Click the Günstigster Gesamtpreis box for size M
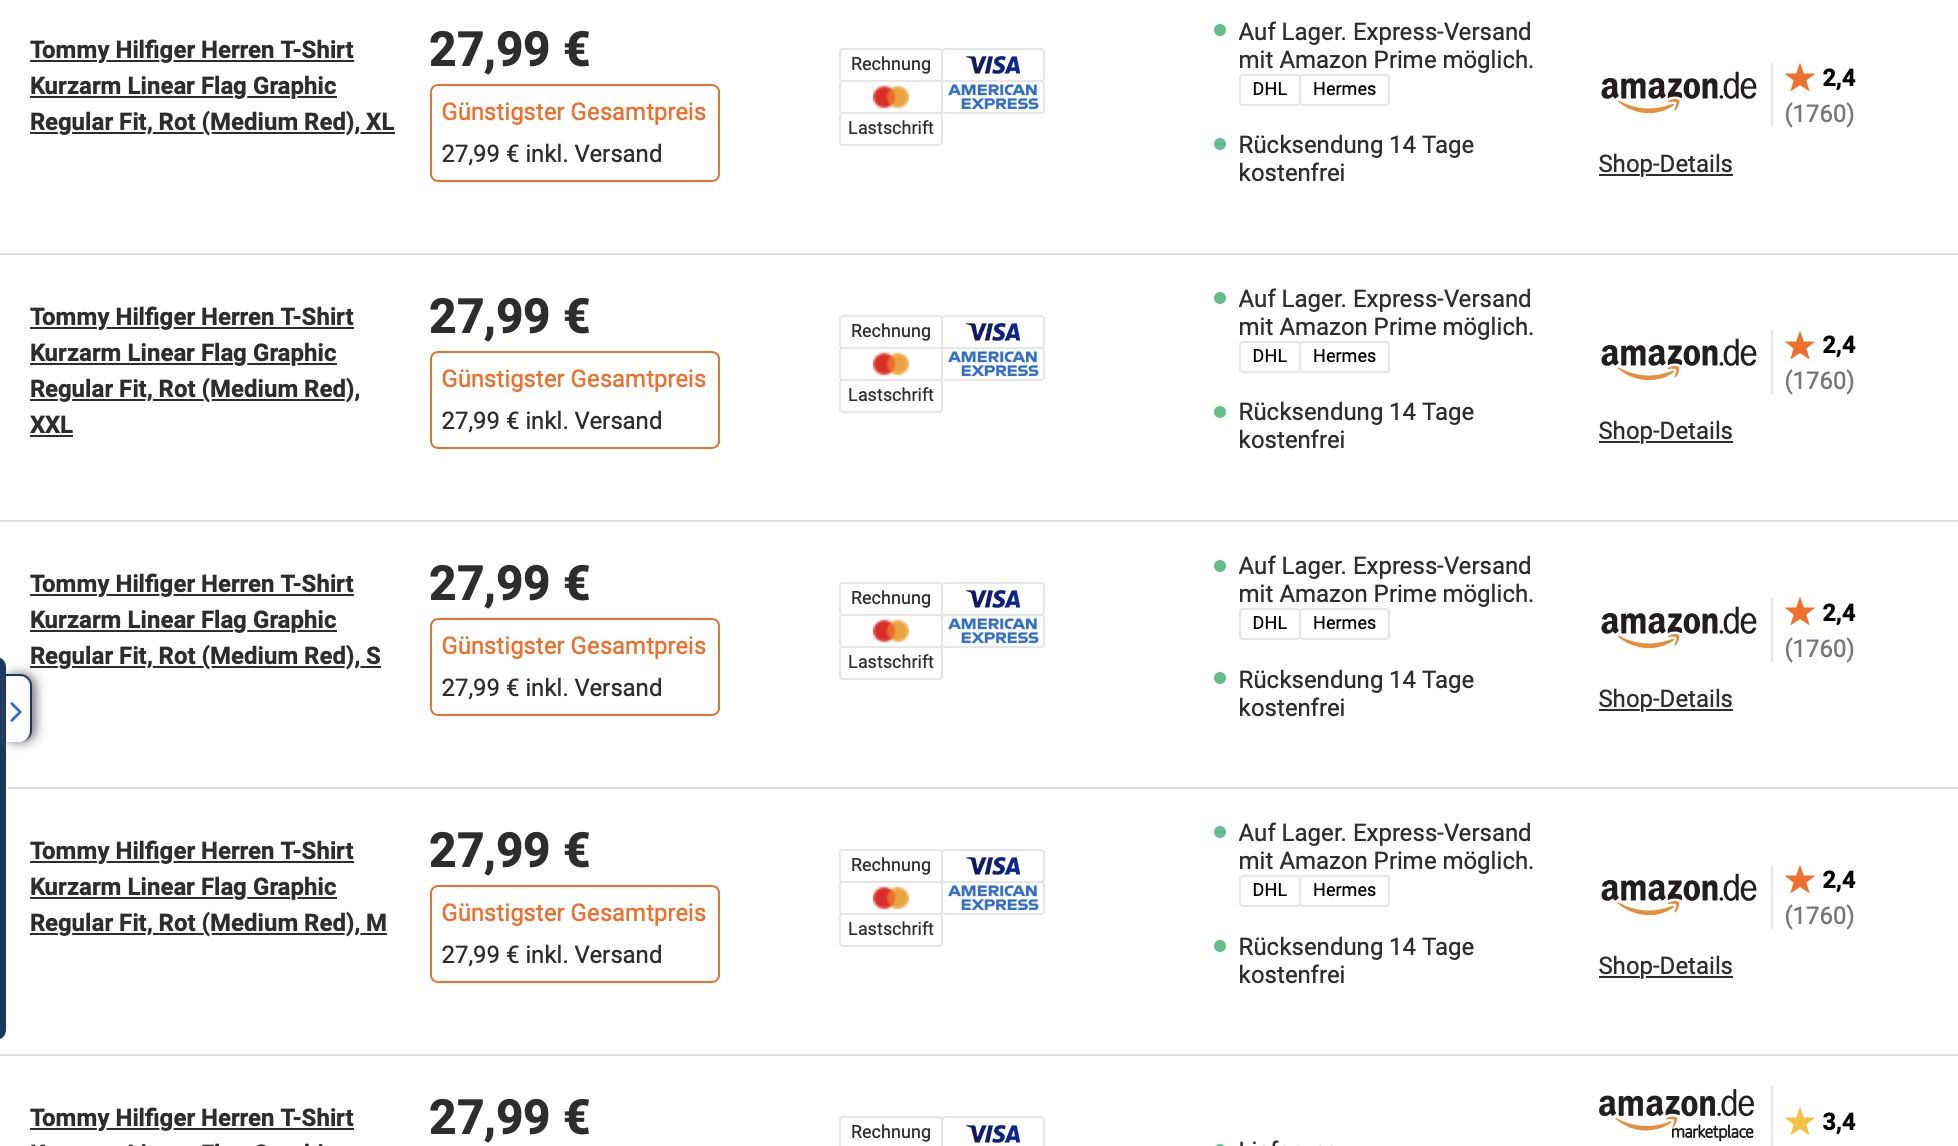Screen dimensions: 1958x1146 pyautogui.click(x=575, y=933)
